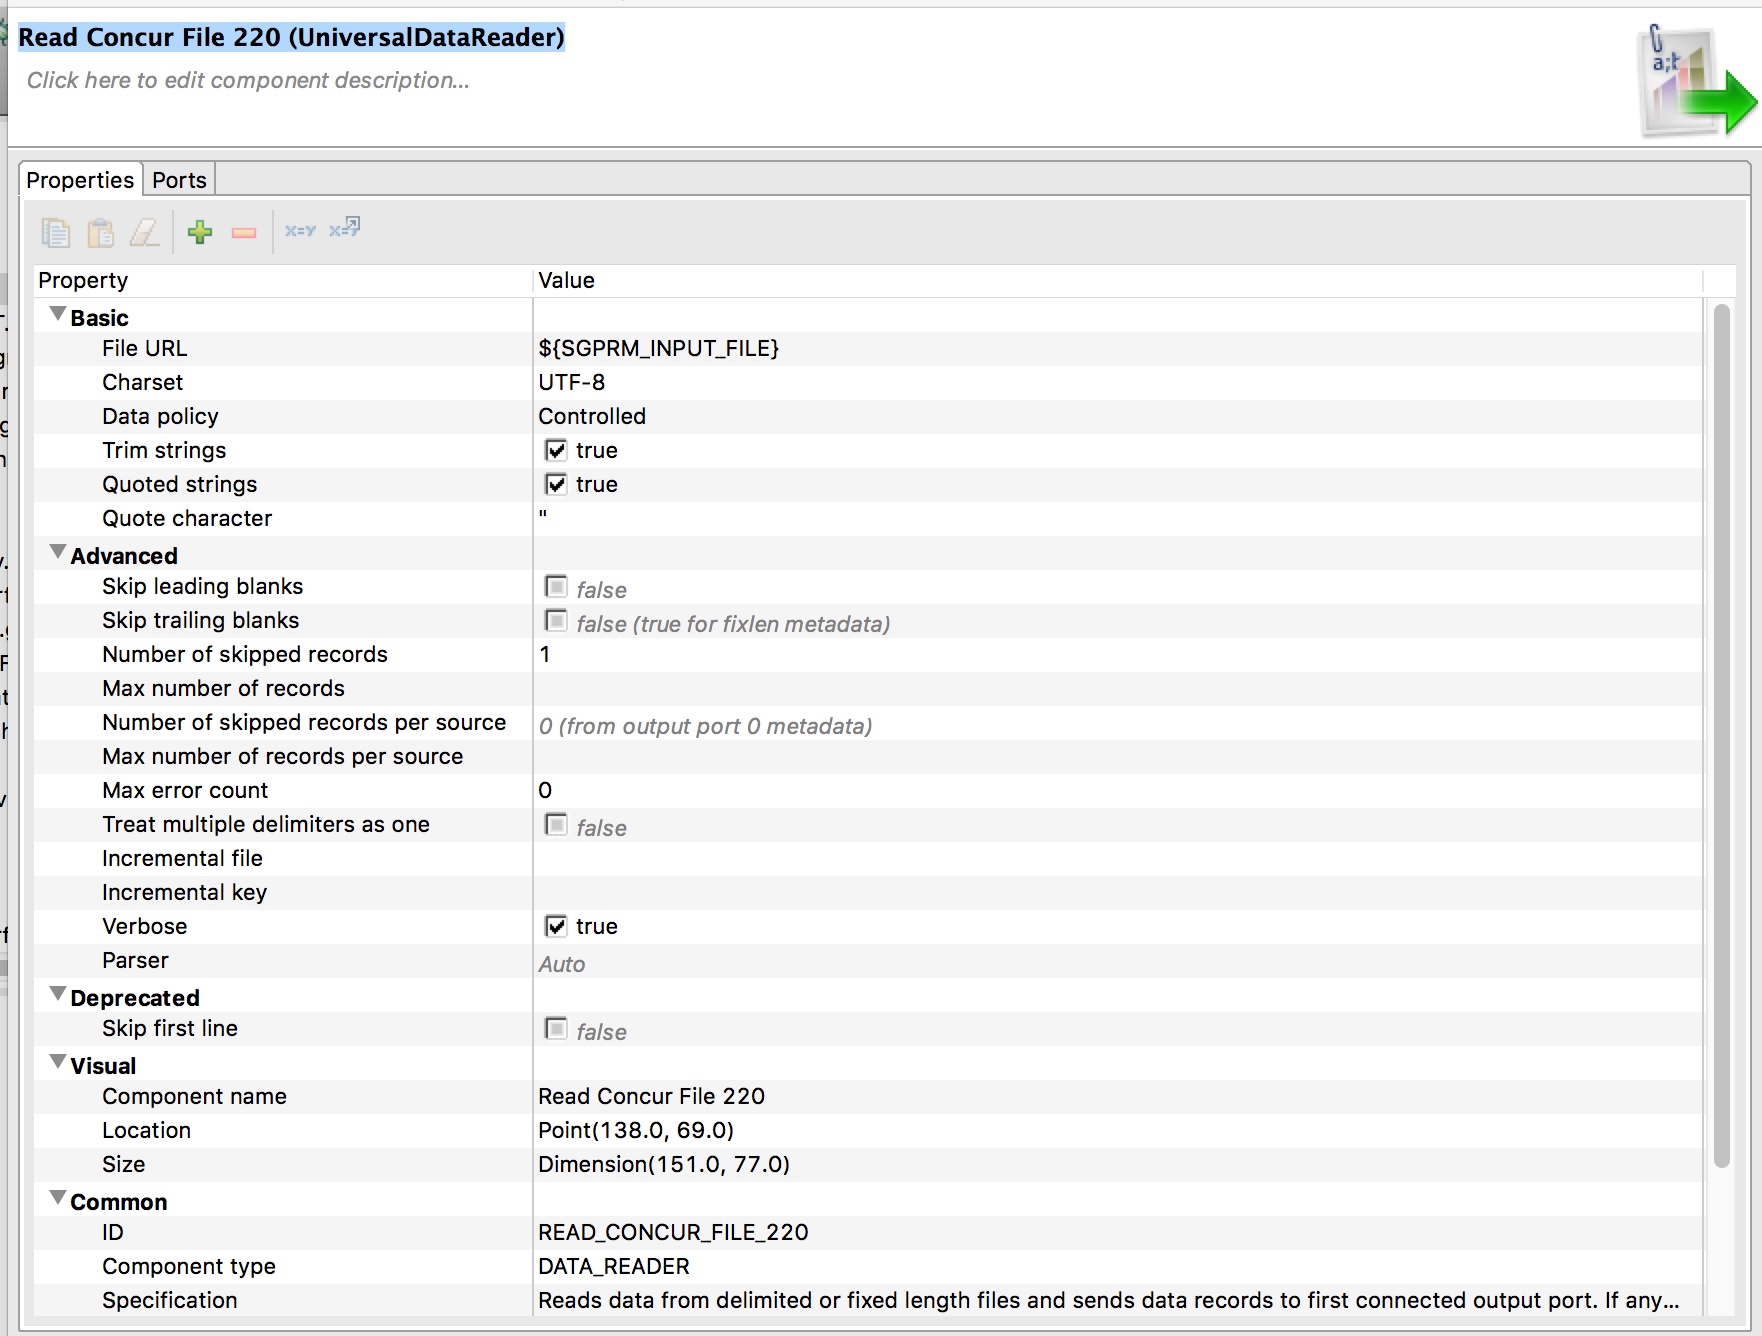
Task: Collapse the Basic section
Action: click(57, 313)
